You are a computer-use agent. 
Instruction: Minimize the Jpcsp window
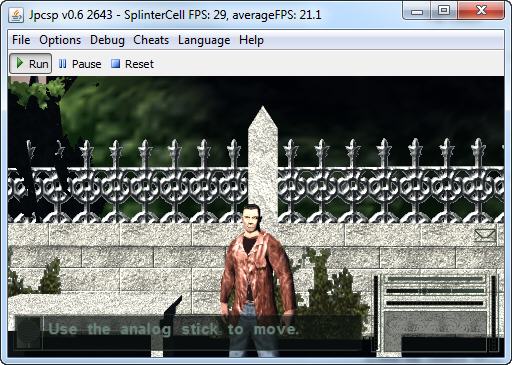417,11
